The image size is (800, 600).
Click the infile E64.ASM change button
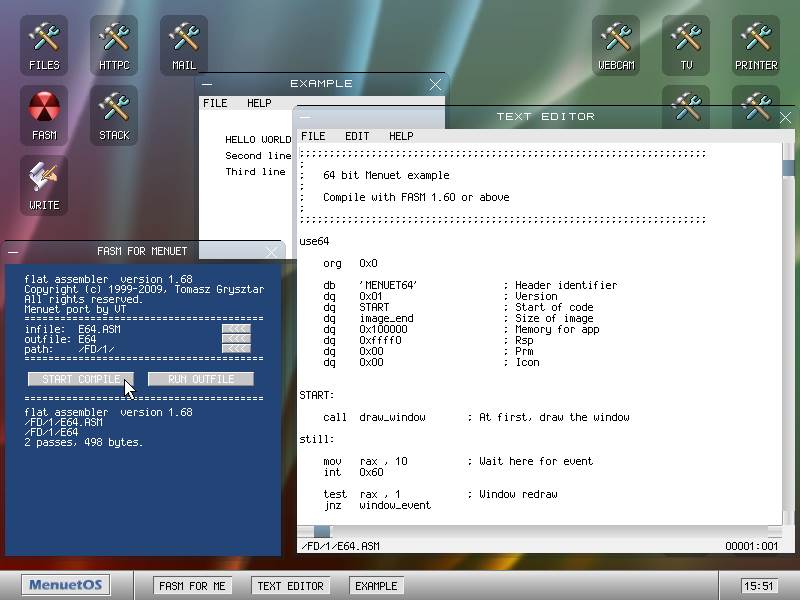[x=236, y=329]
